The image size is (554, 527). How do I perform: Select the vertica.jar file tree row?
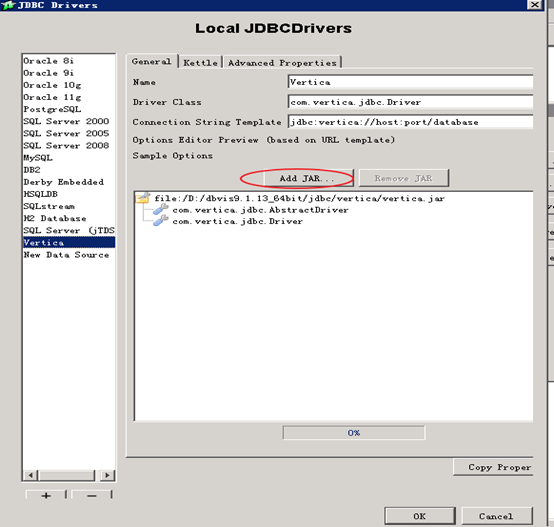tap(299, 198)
